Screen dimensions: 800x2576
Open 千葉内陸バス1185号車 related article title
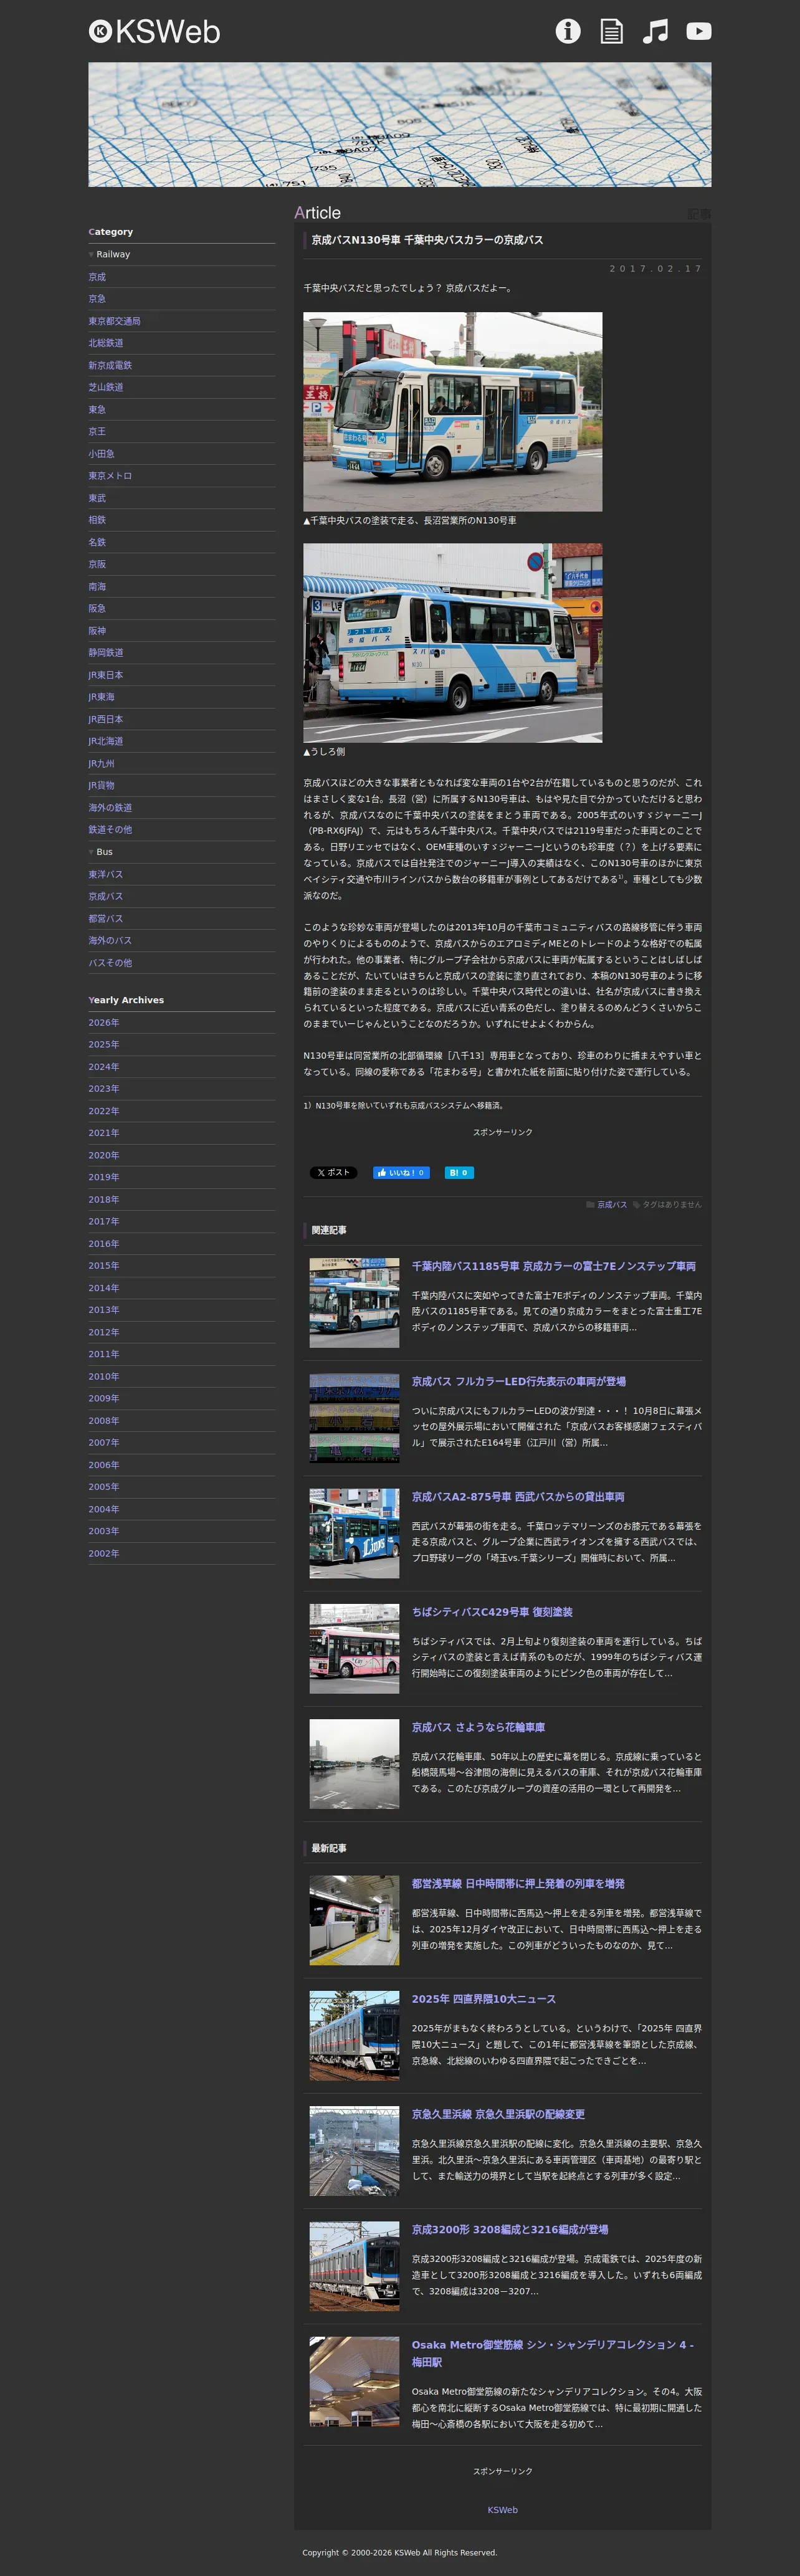click(x=554, y=1266)
